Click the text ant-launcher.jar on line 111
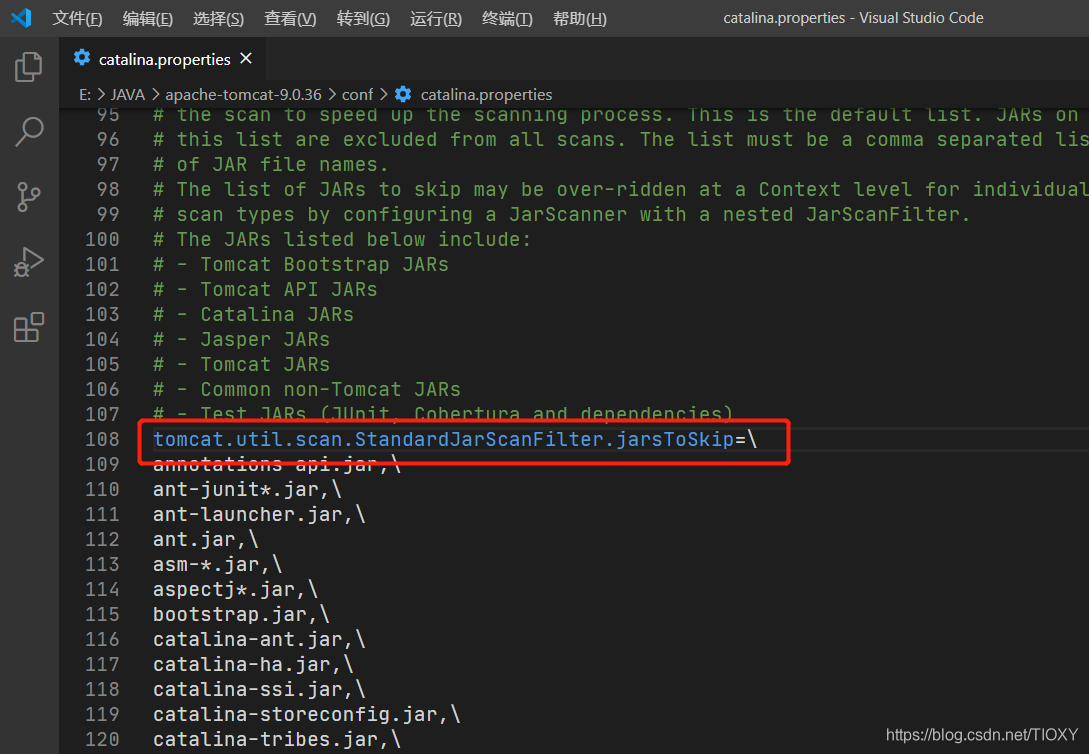 click(247, 514)
